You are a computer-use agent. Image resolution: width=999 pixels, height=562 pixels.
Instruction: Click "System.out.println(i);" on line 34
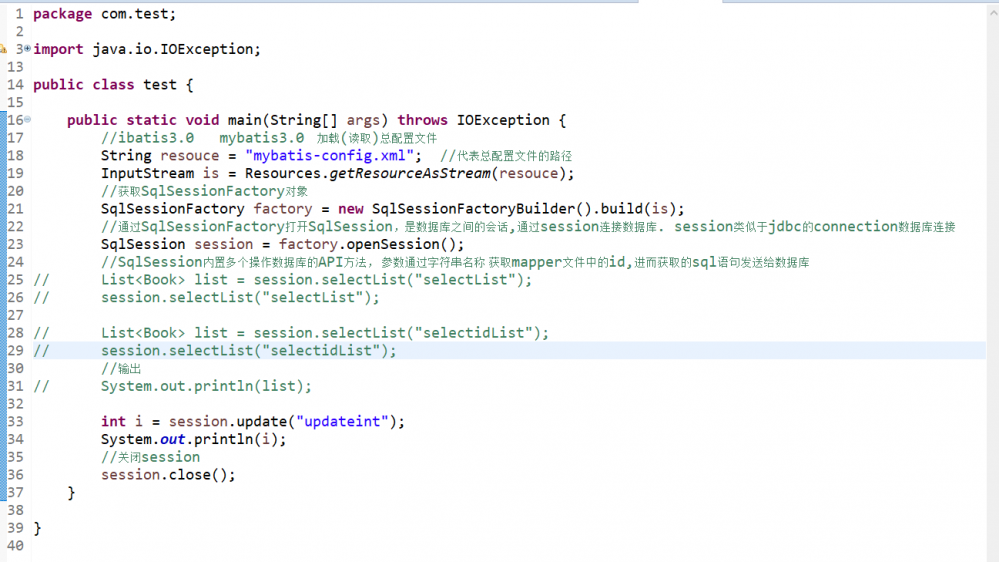pyautogui.click(x=194, y=440)
